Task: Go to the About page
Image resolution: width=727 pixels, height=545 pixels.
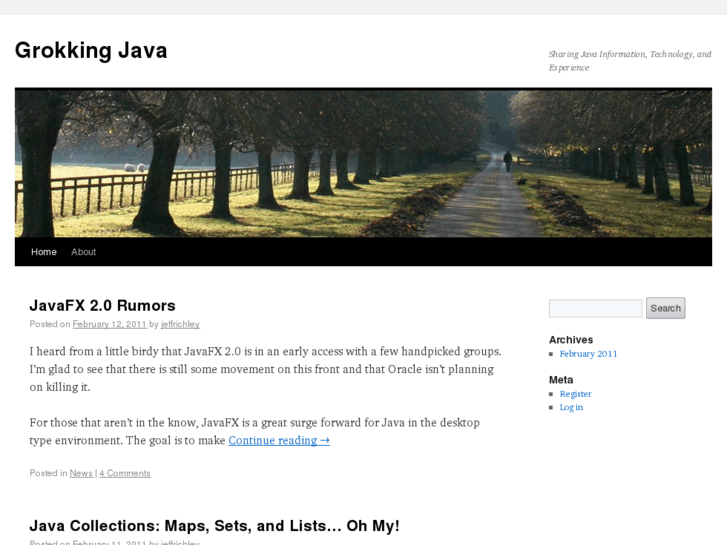Action: click(83, 252)
